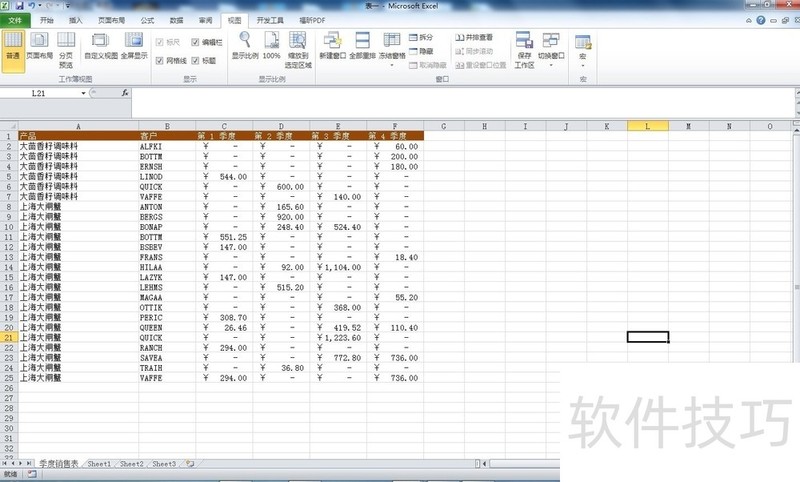Open 自定义视图 custom views
Image resolution: width=800 pixels, height=482 pixels.
coord(101,46)
